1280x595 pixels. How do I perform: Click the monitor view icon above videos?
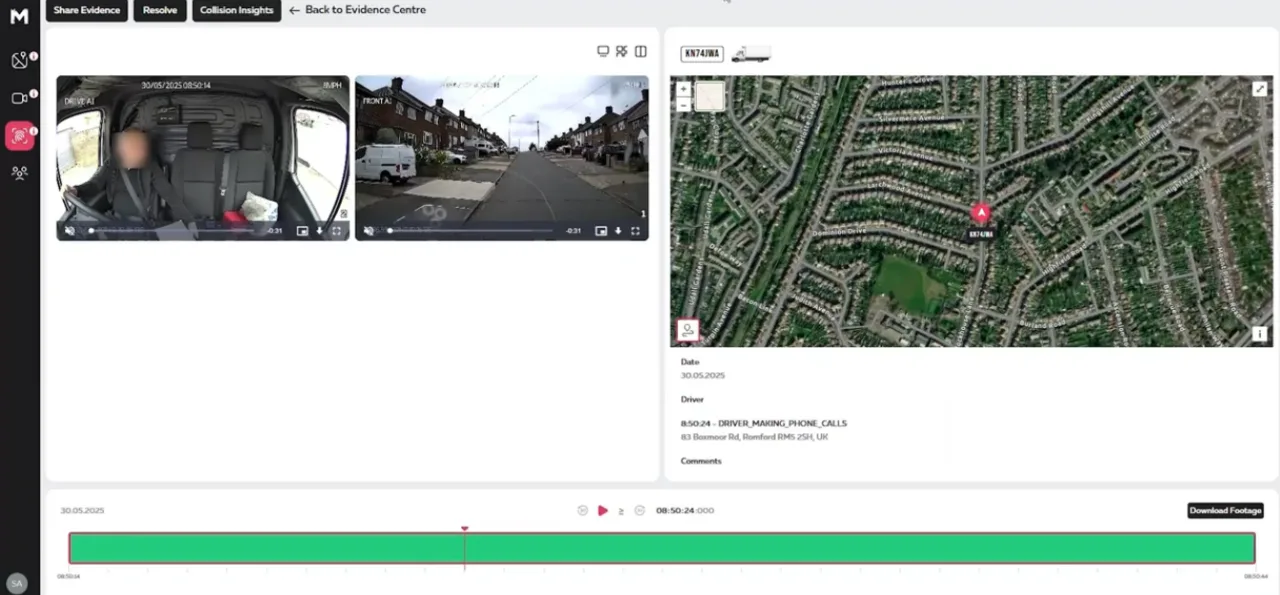(603, 51)
